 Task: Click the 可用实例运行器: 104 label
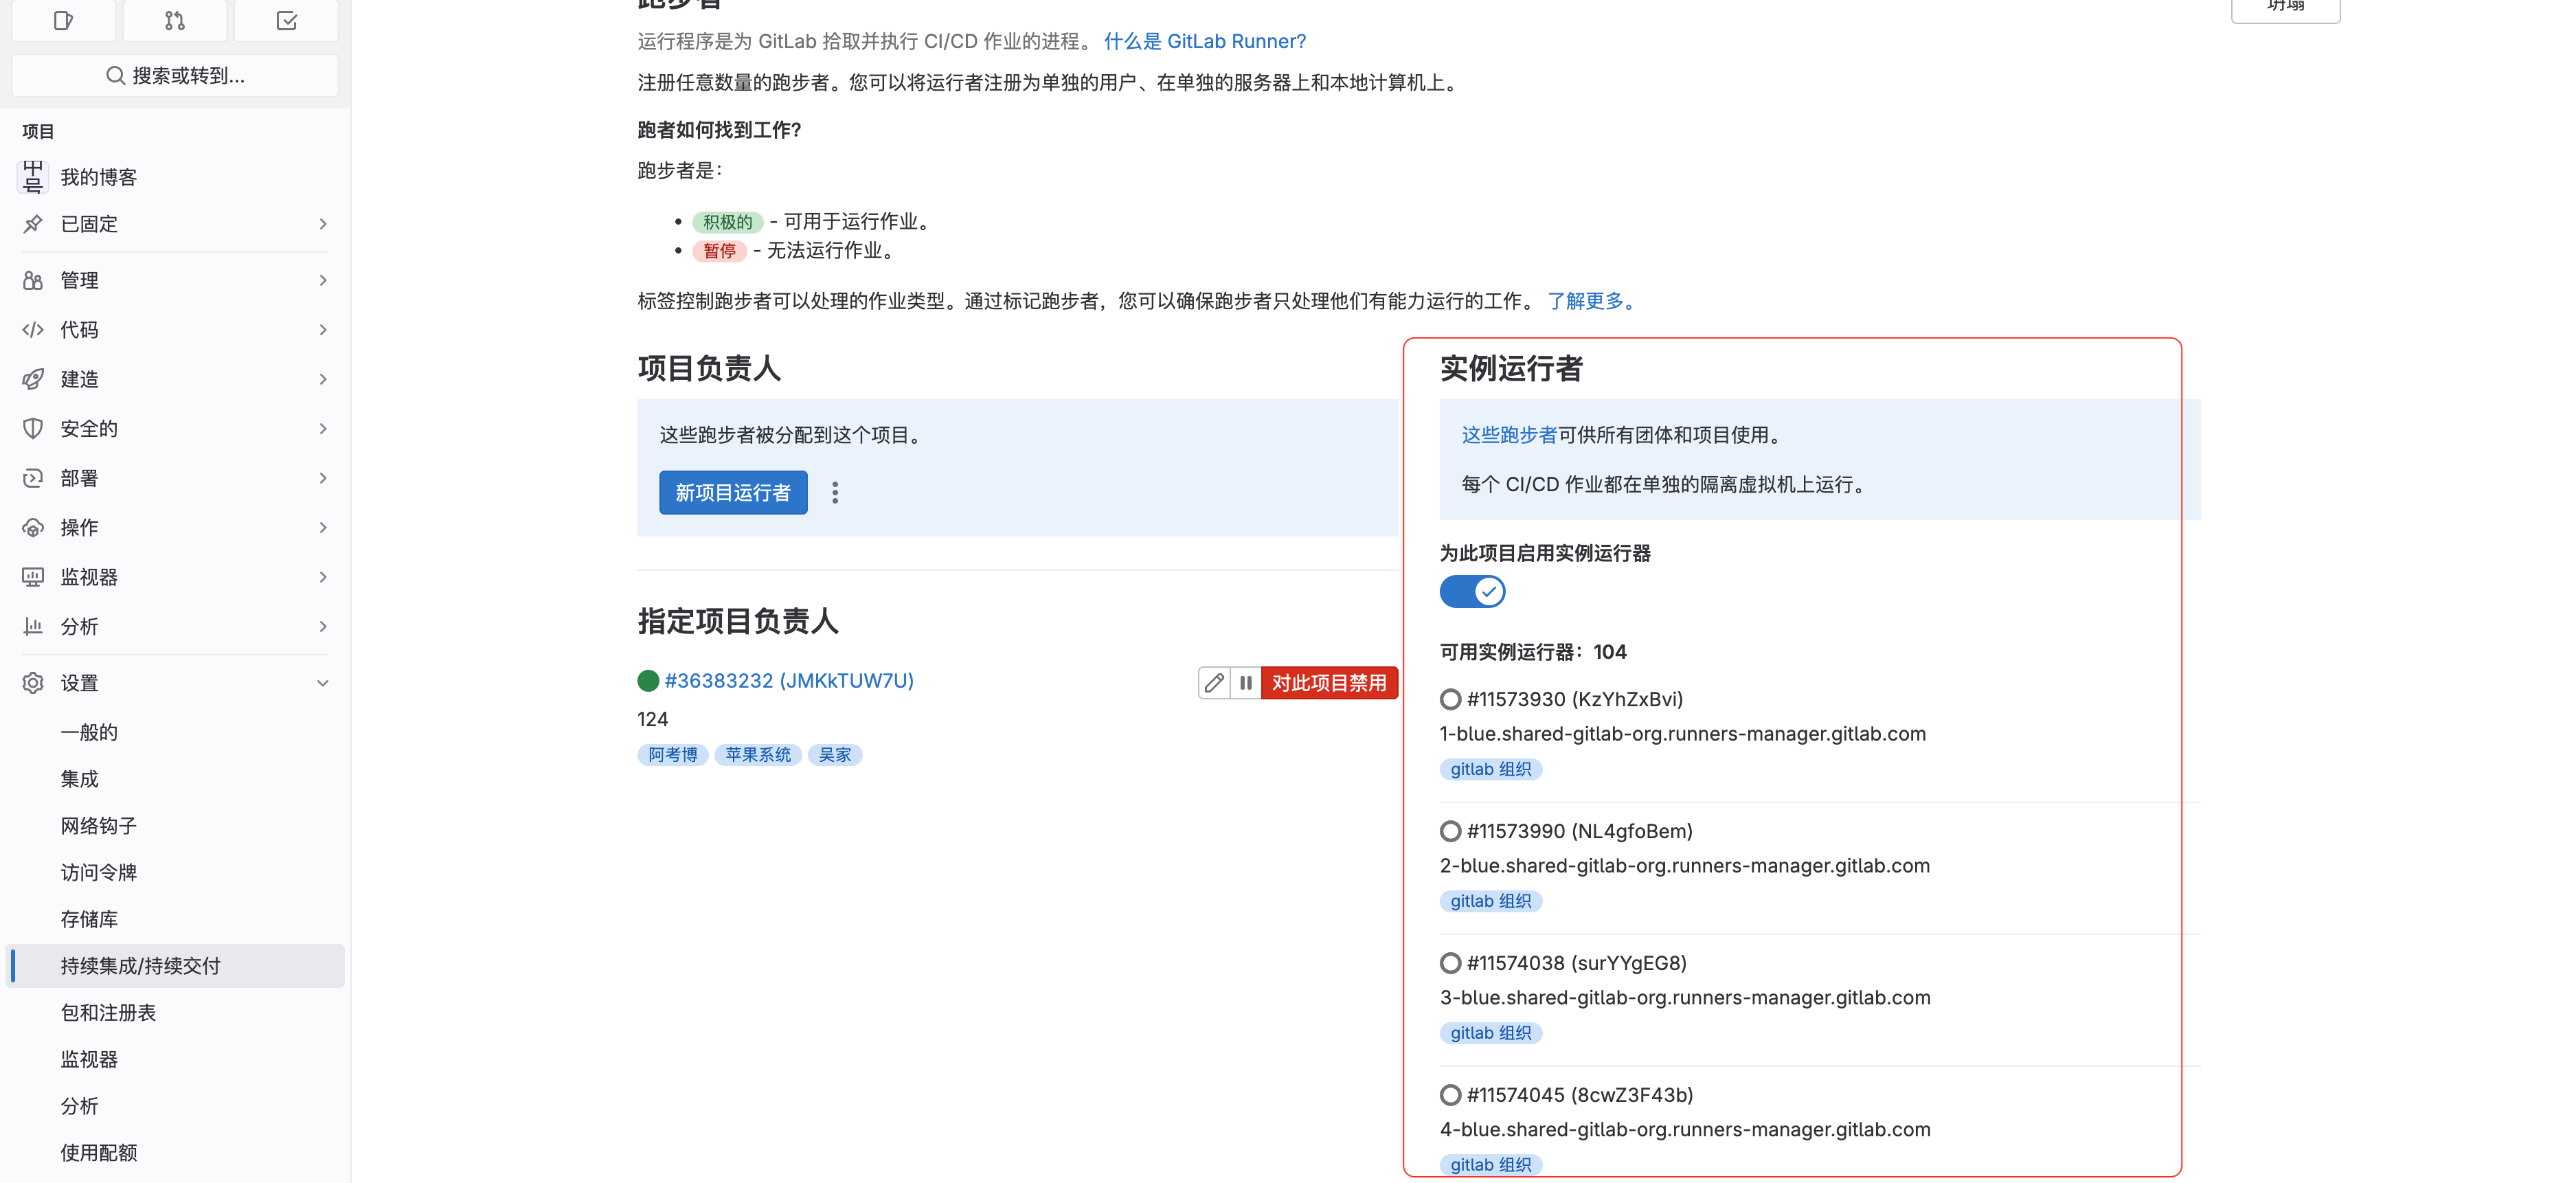[x=1533, y=652]
